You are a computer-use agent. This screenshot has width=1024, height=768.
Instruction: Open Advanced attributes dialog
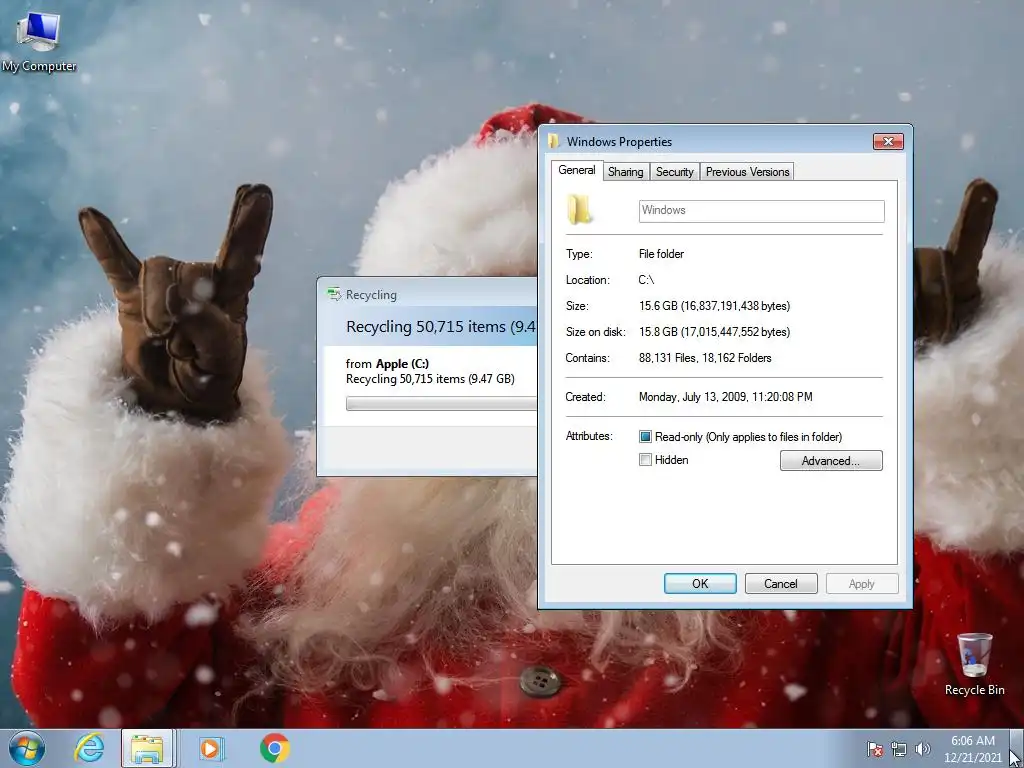coord(831,460)
